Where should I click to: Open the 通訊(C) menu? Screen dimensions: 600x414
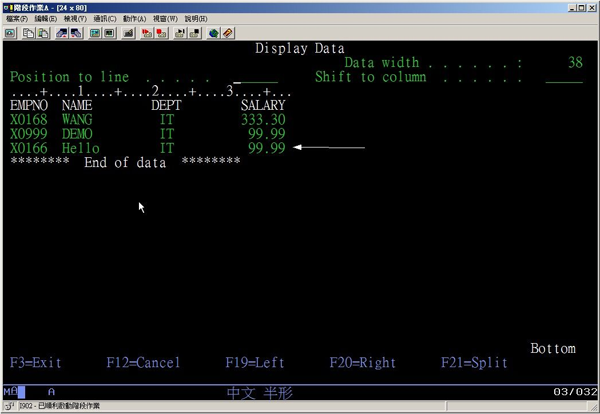point(104,19)
